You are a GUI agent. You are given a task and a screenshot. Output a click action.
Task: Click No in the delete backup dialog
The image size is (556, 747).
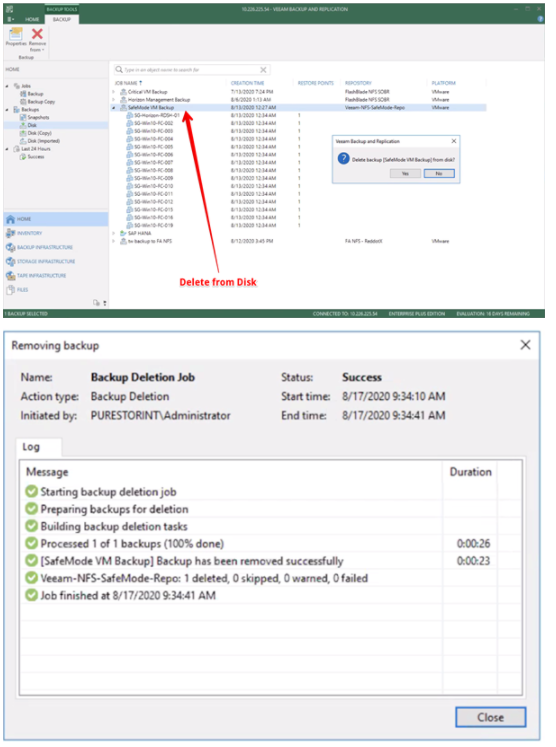pos(439,173)
